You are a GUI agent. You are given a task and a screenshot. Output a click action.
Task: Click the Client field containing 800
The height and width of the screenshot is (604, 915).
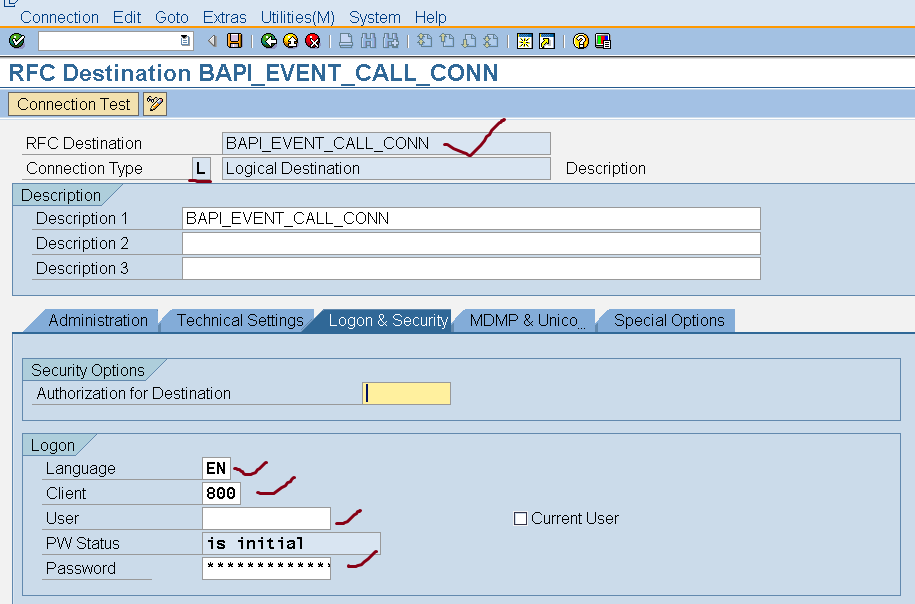pos(221,493)
